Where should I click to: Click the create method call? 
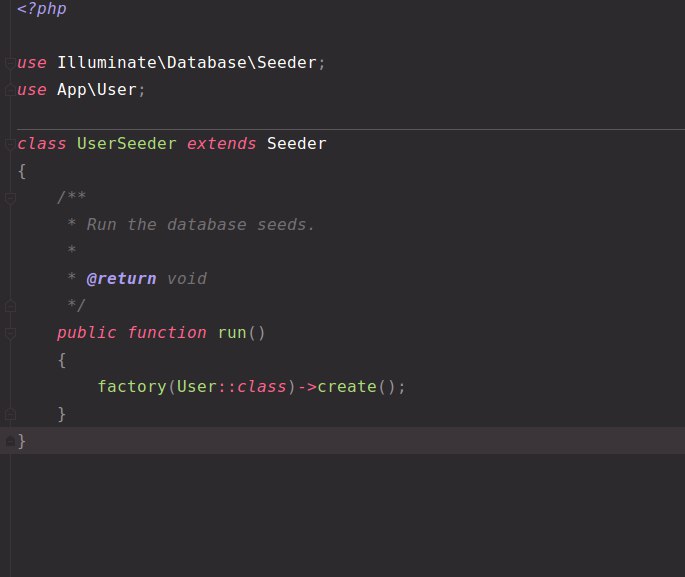click(x=347, y=387)
